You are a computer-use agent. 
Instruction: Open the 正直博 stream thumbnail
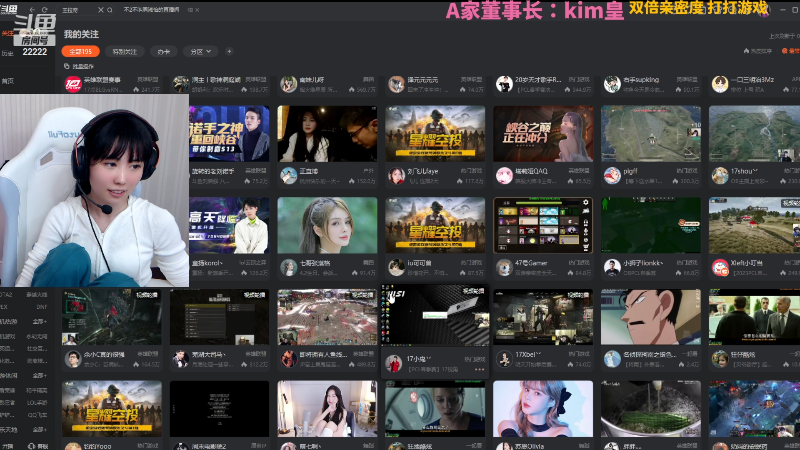point(327,134)
